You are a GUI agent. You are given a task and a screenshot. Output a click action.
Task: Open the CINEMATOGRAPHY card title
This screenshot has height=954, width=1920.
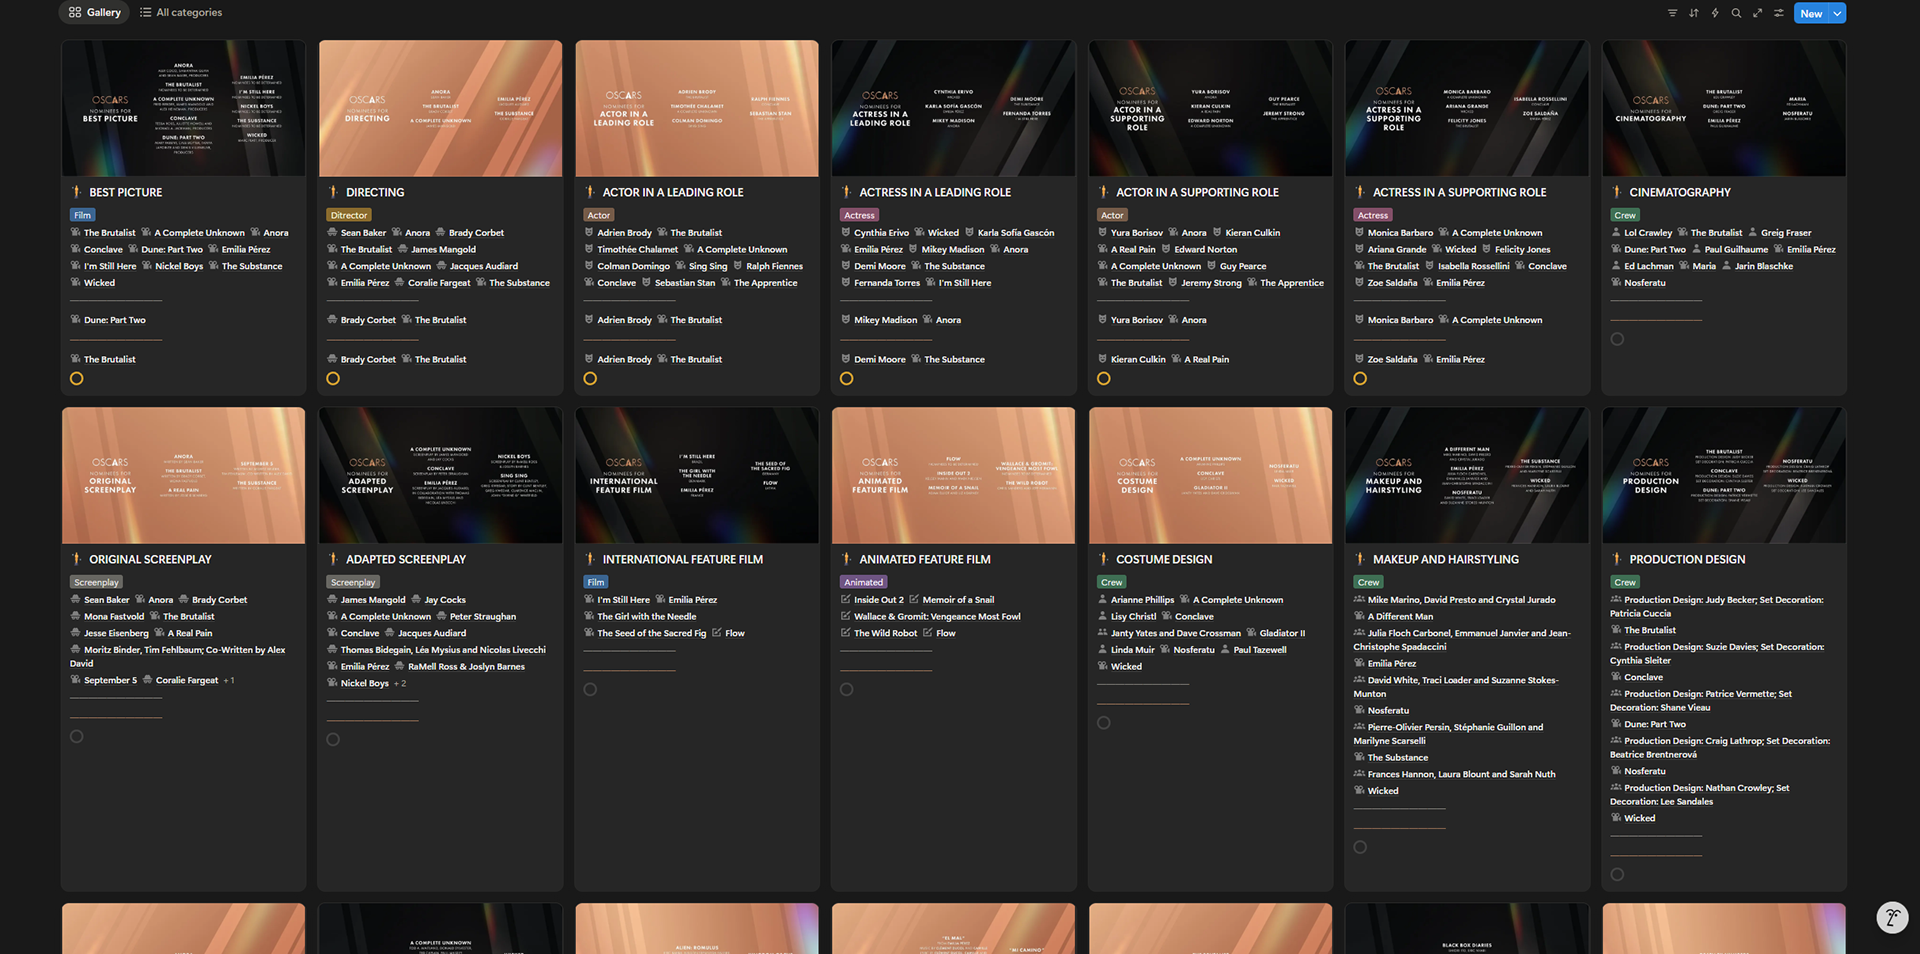tap(1680, 192)
